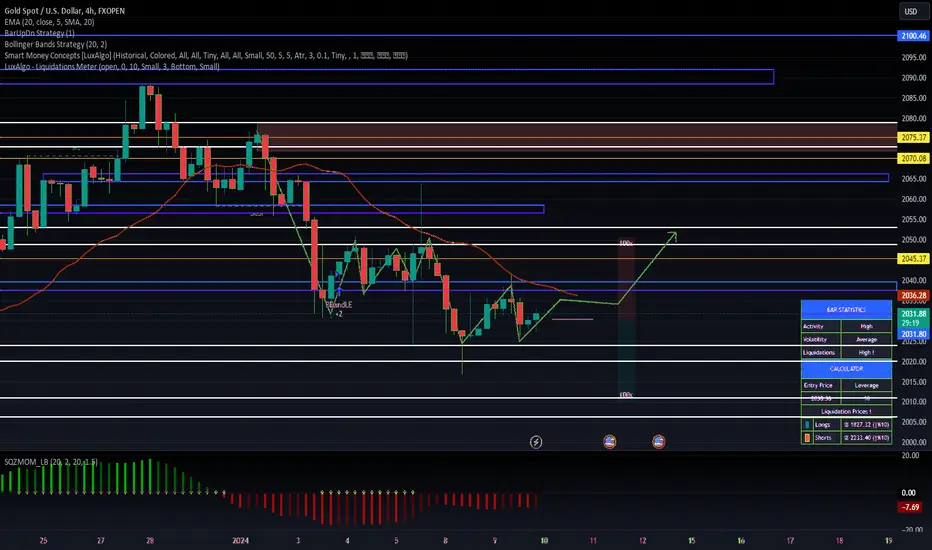Screen dimensions: 932x550
Task: Click the Liquidations row label in statistics
Action: pyautogui.click(x=821, y=353)
